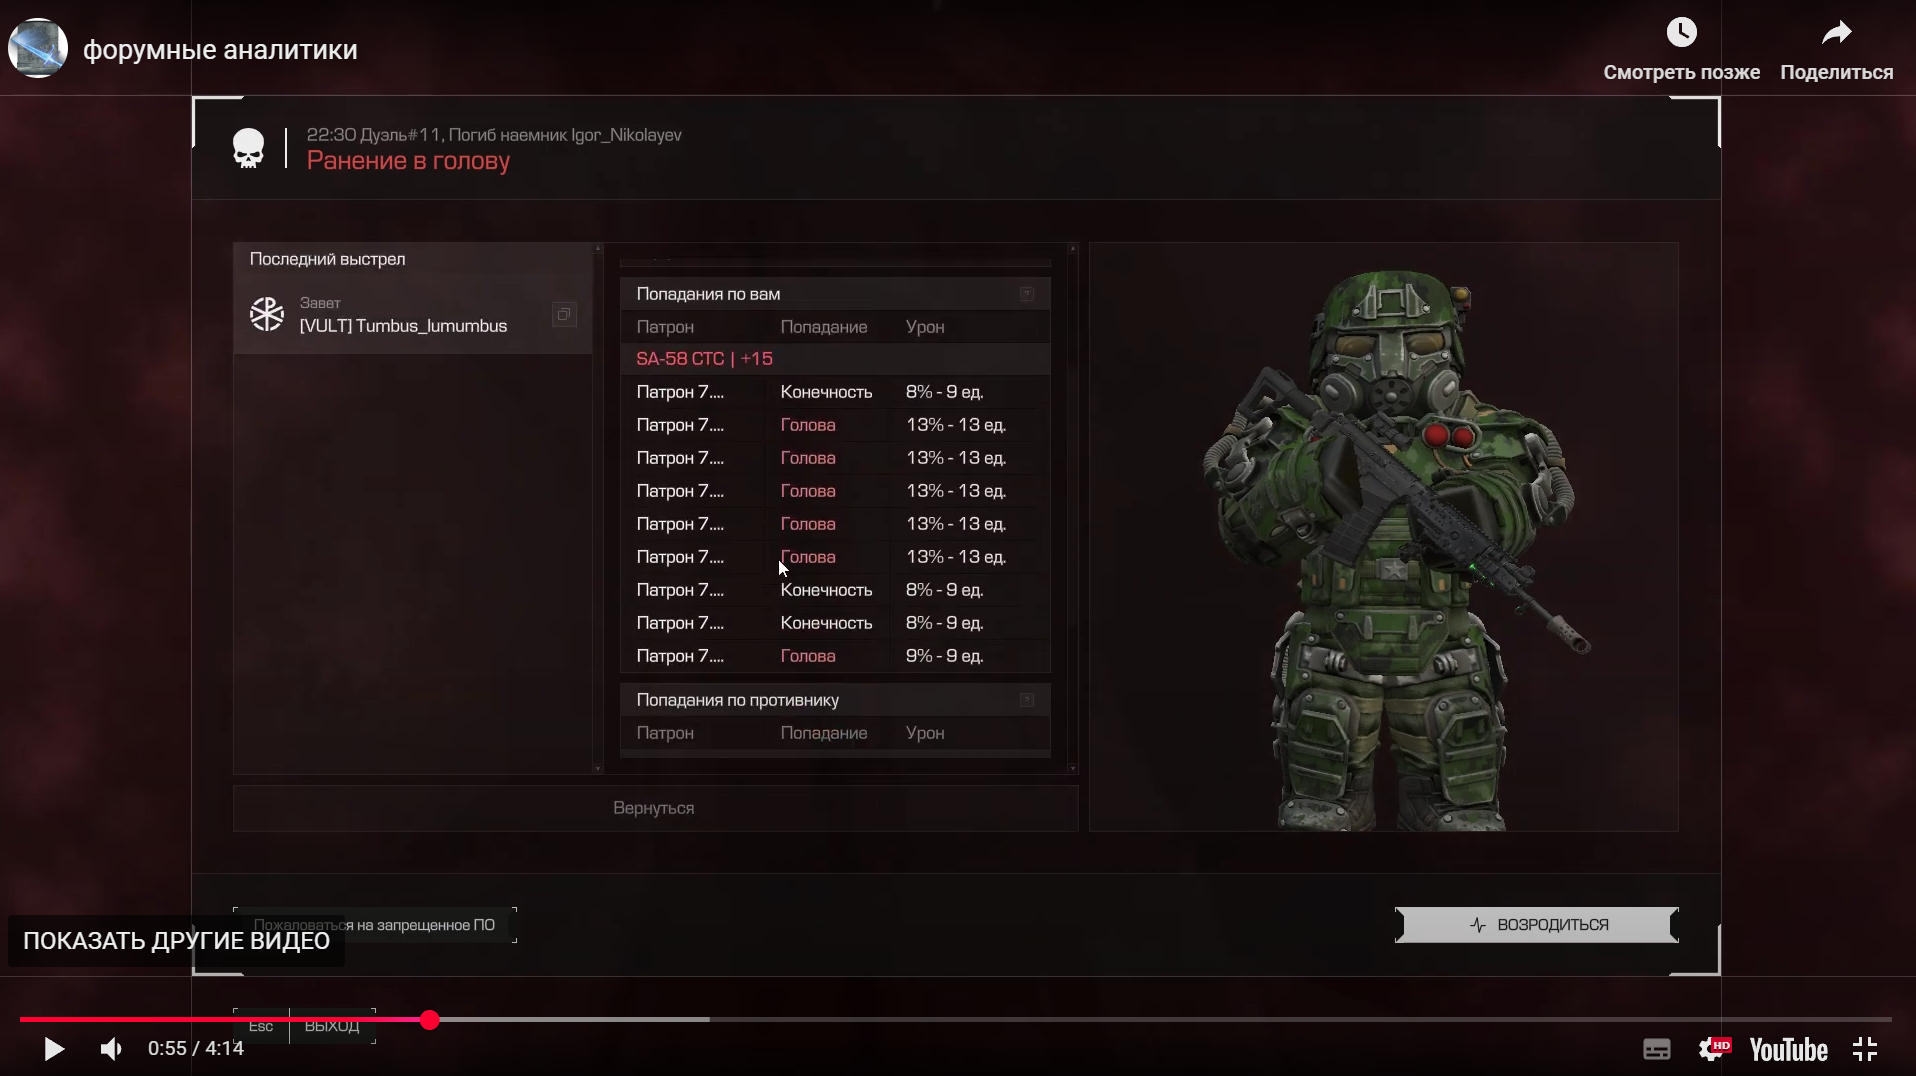Click the channel avatar thumbnail

coord(38,48)
